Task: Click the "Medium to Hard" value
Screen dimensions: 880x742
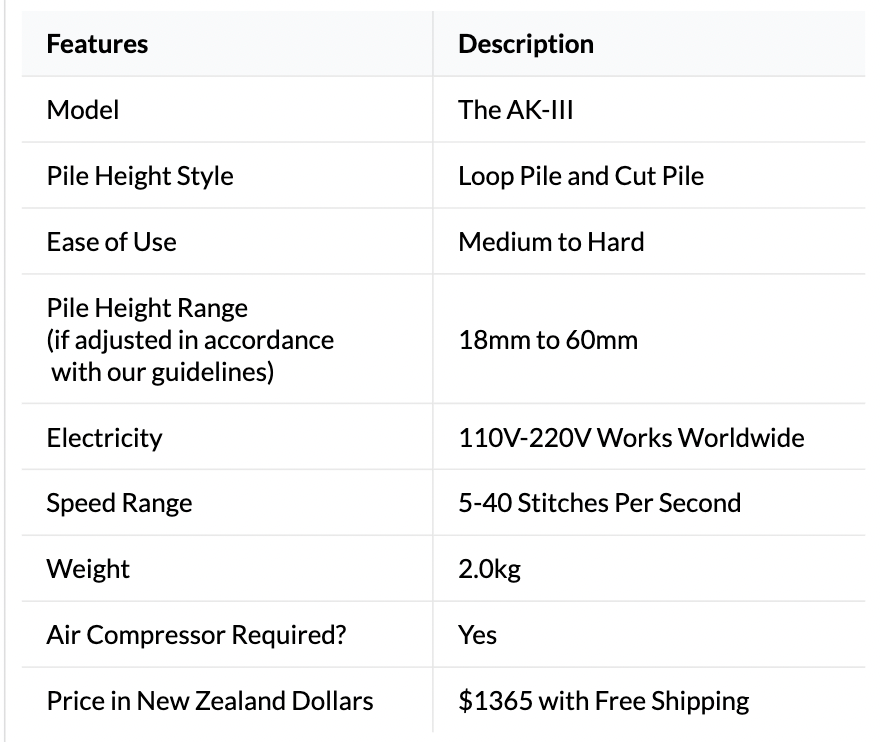Action: point(551,242)
